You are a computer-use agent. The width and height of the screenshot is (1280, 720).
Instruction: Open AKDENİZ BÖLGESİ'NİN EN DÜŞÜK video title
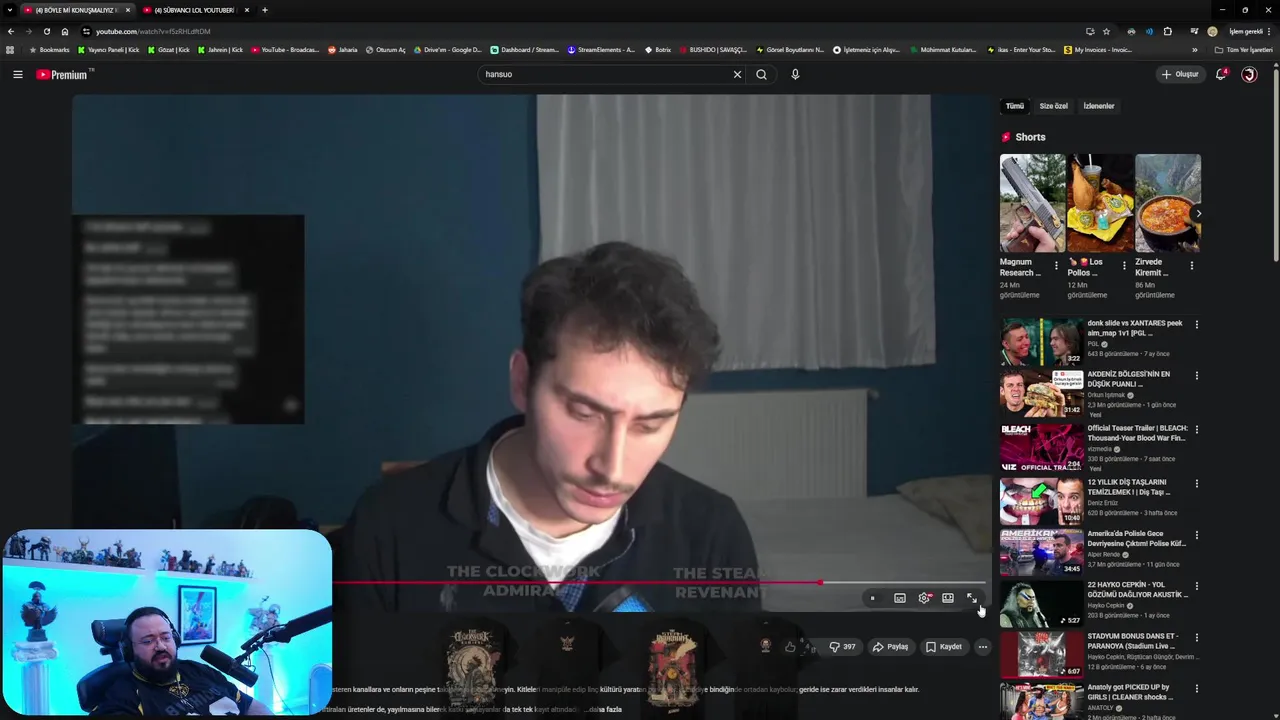click(1129, 379)
